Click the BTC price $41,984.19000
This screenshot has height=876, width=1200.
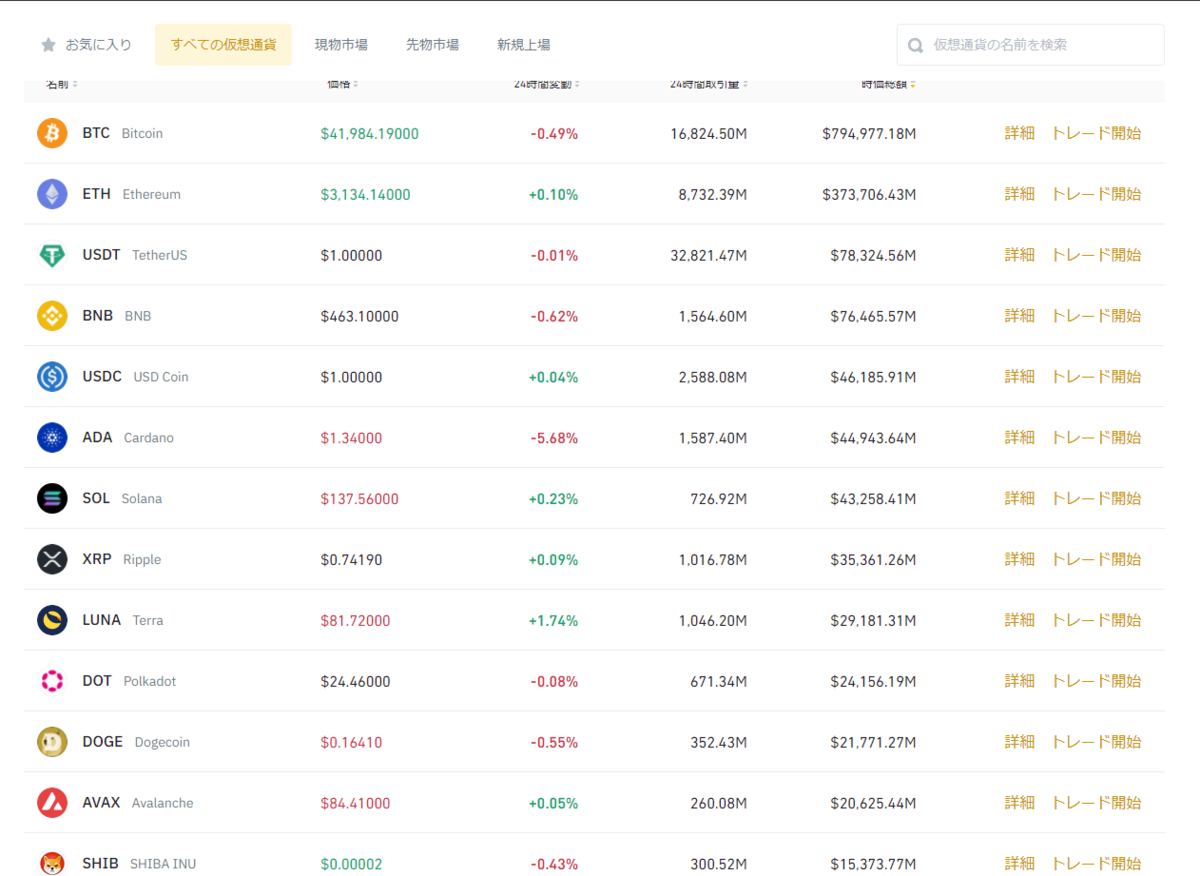[x=370, y=134]
